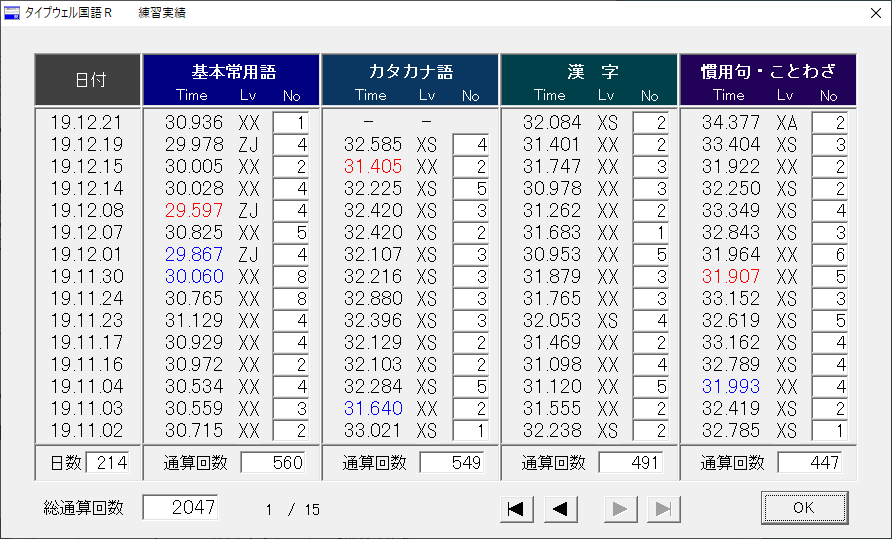Select the date 19.11.17
Image resolution: width=892 pixels, height=539 pixels.
(86, 343)
